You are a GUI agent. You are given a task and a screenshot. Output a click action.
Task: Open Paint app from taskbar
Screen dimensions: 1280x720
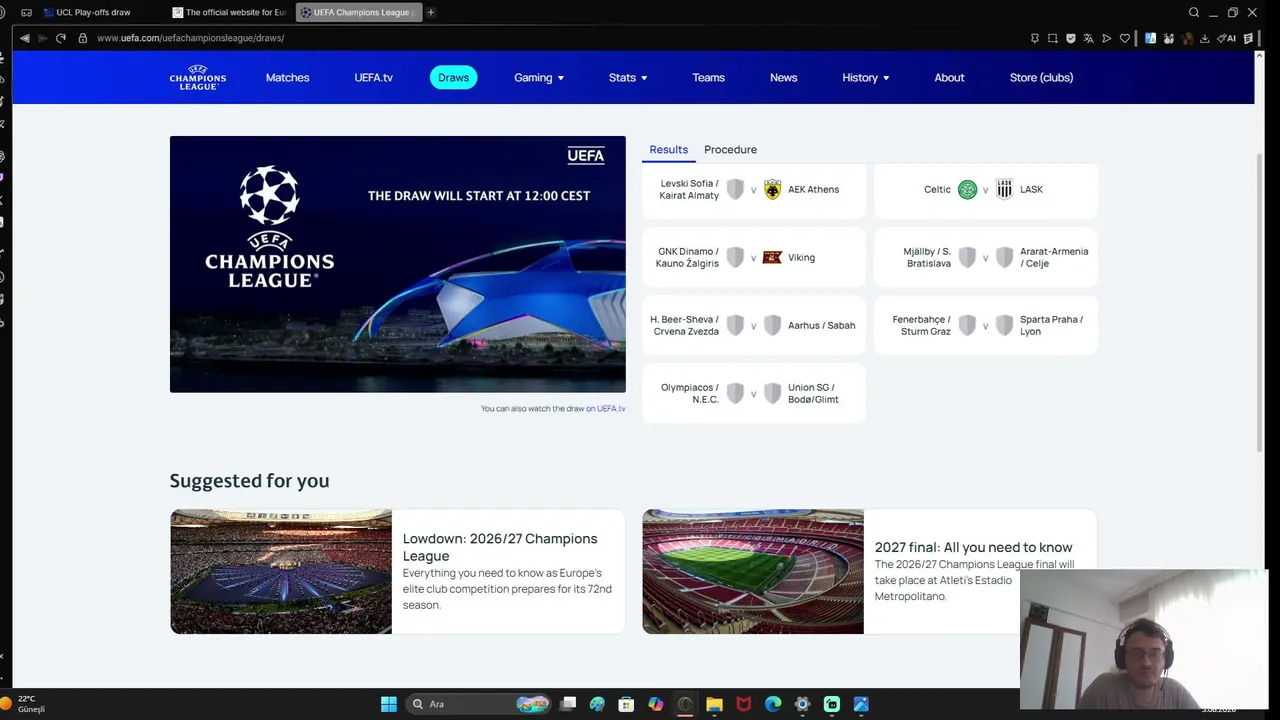coord(597,704)
